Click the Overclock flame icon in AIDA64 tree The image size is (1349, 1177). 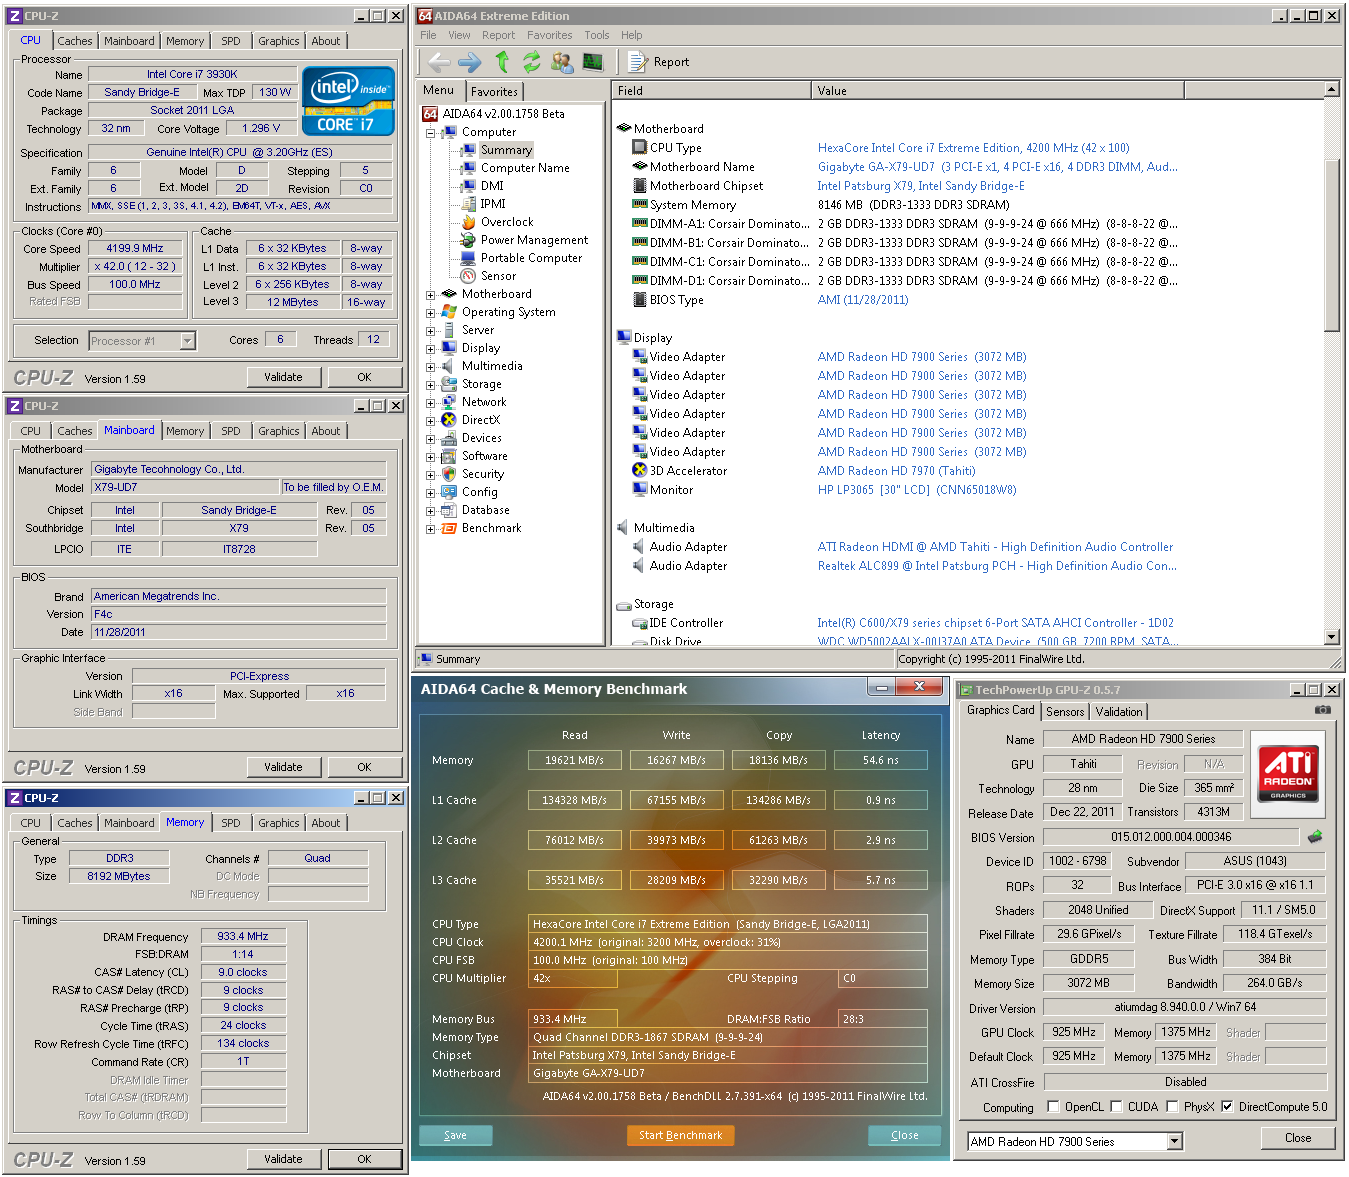pyautogui.click(x=468, y=222)
